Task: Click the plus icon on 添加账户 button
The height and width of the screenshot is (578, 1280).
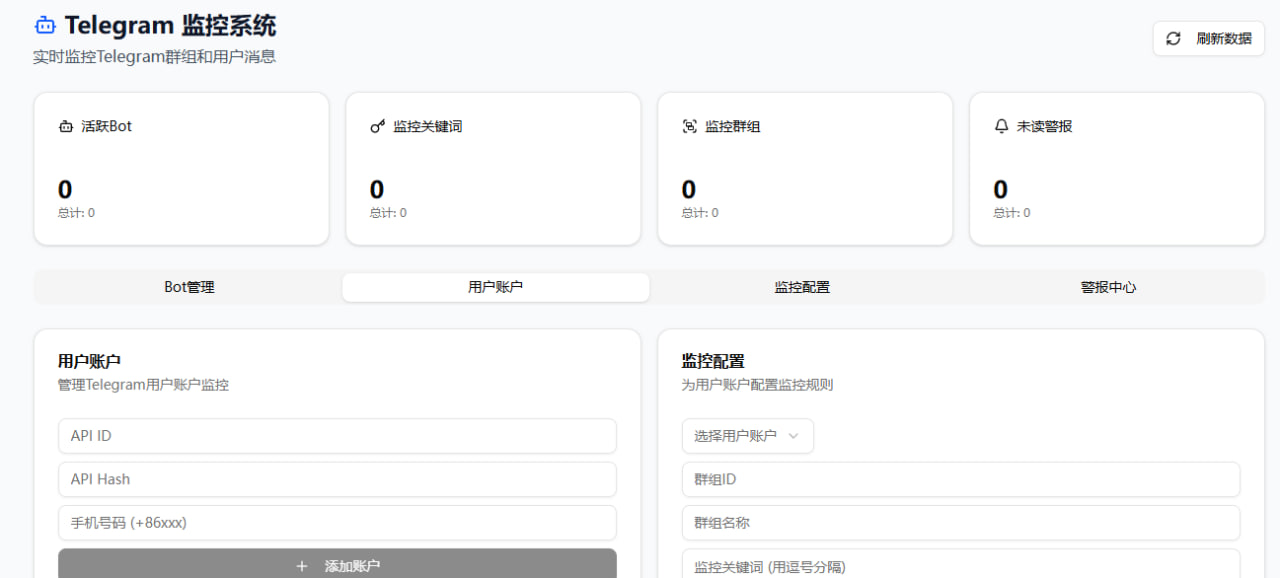Action: coord(302,566)
